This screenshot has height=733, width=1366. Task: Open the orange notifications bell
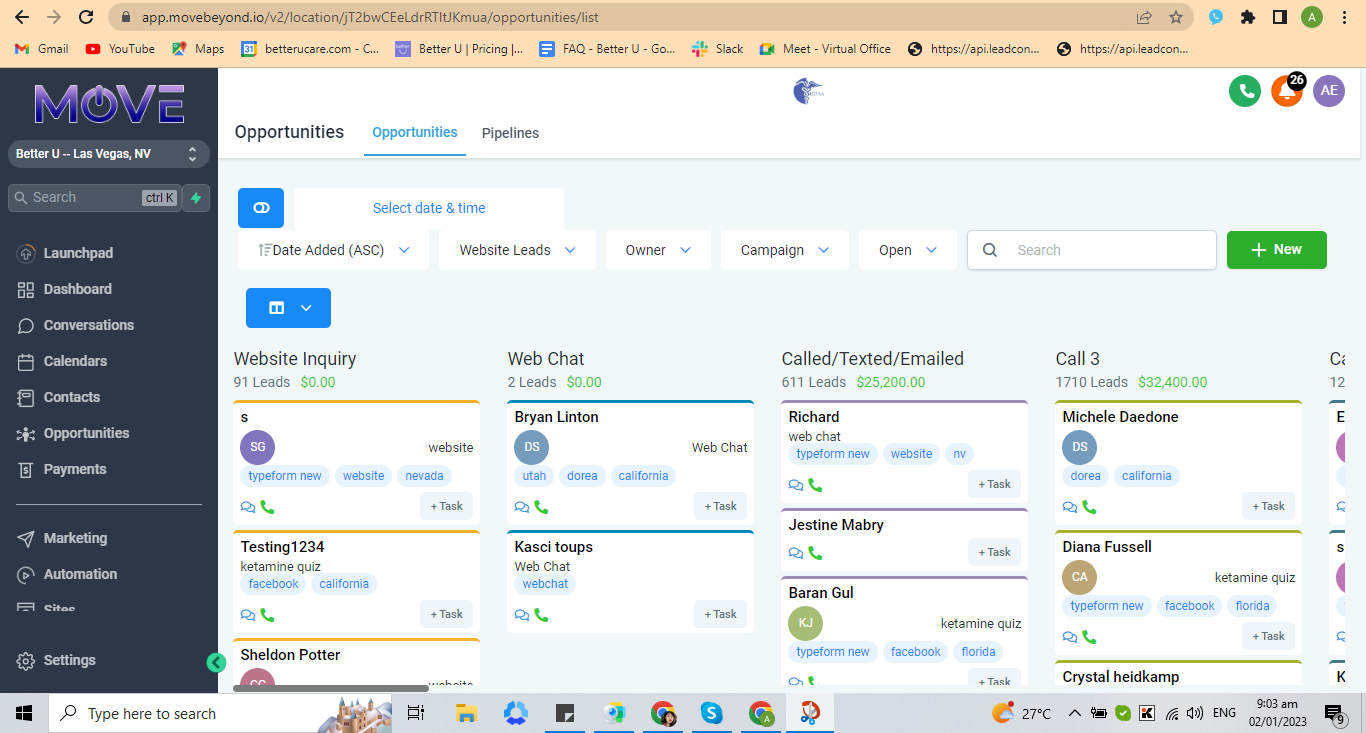click(x=1287, y=91)
